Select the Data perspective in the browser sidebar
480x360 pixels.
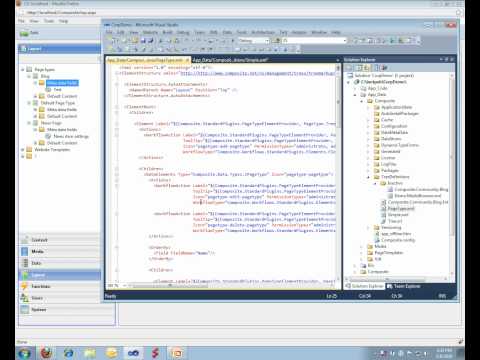[x=60, y=263]
